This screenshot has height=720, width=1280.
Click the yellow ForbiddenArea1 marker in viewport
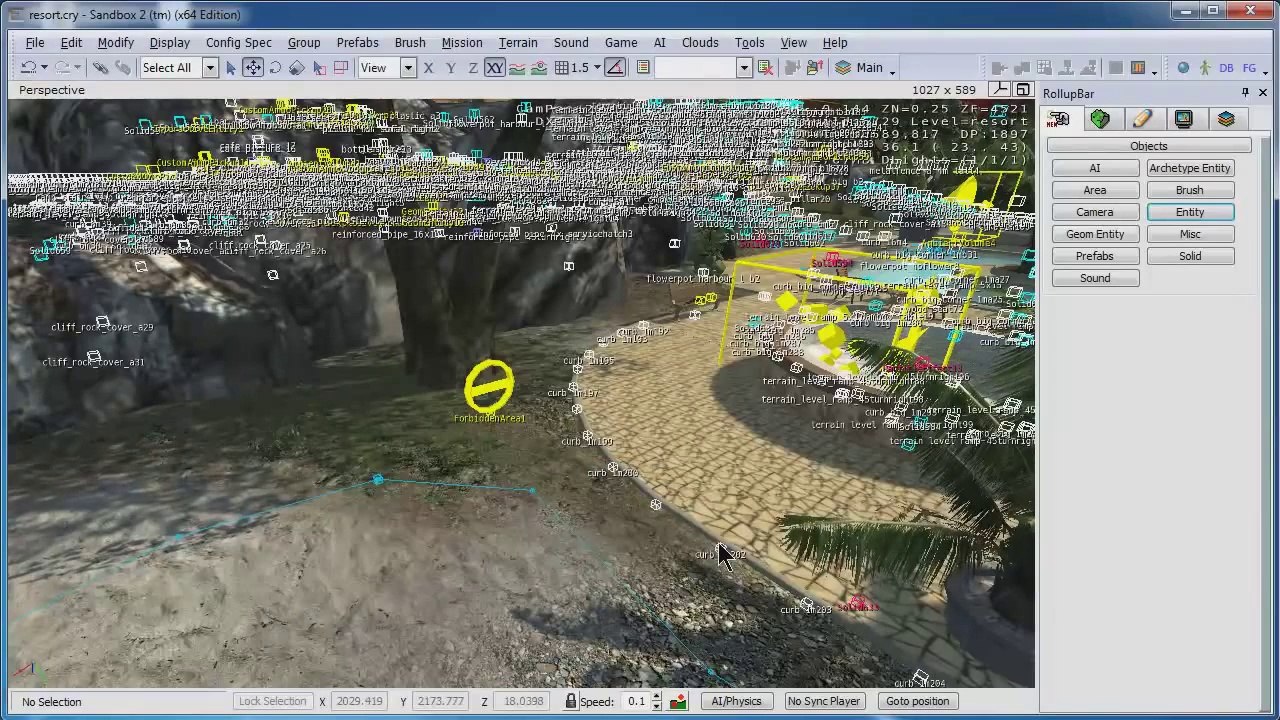coord(489,386)
